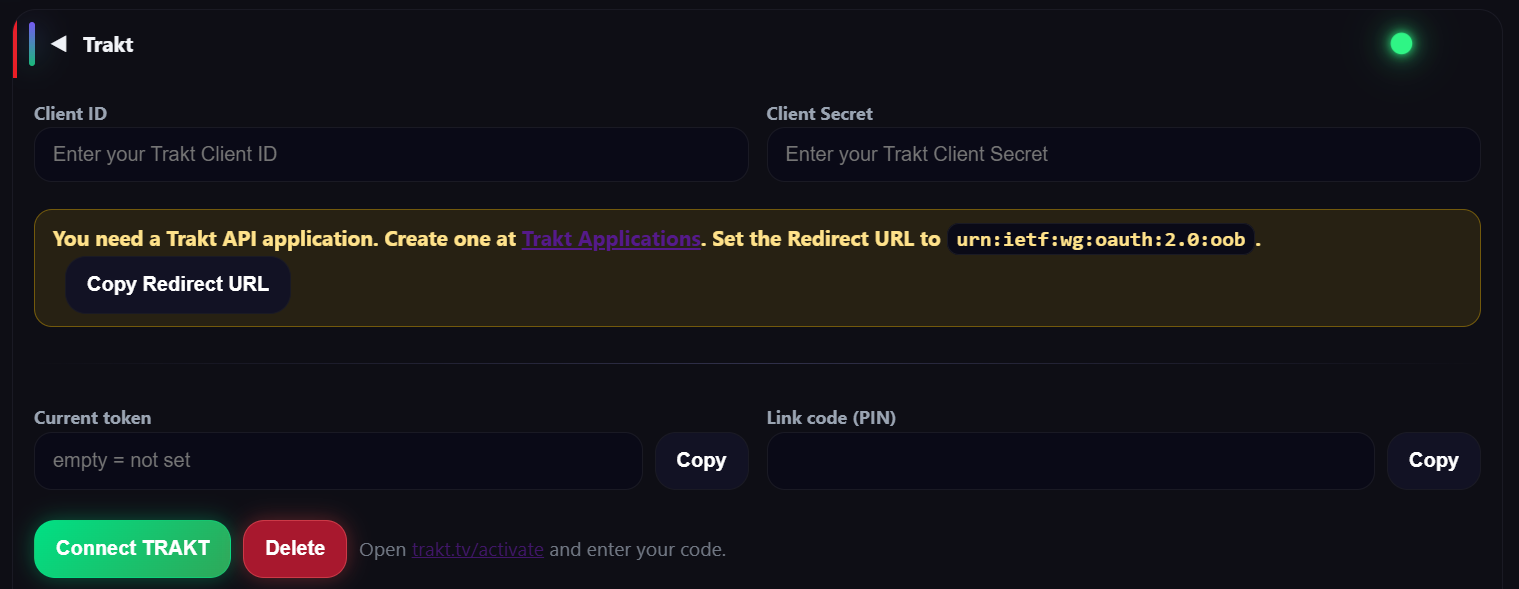This screenshot has height=589, width=1519.
Task: Focus the Trakt Client Secret field
Action: 1123,155
